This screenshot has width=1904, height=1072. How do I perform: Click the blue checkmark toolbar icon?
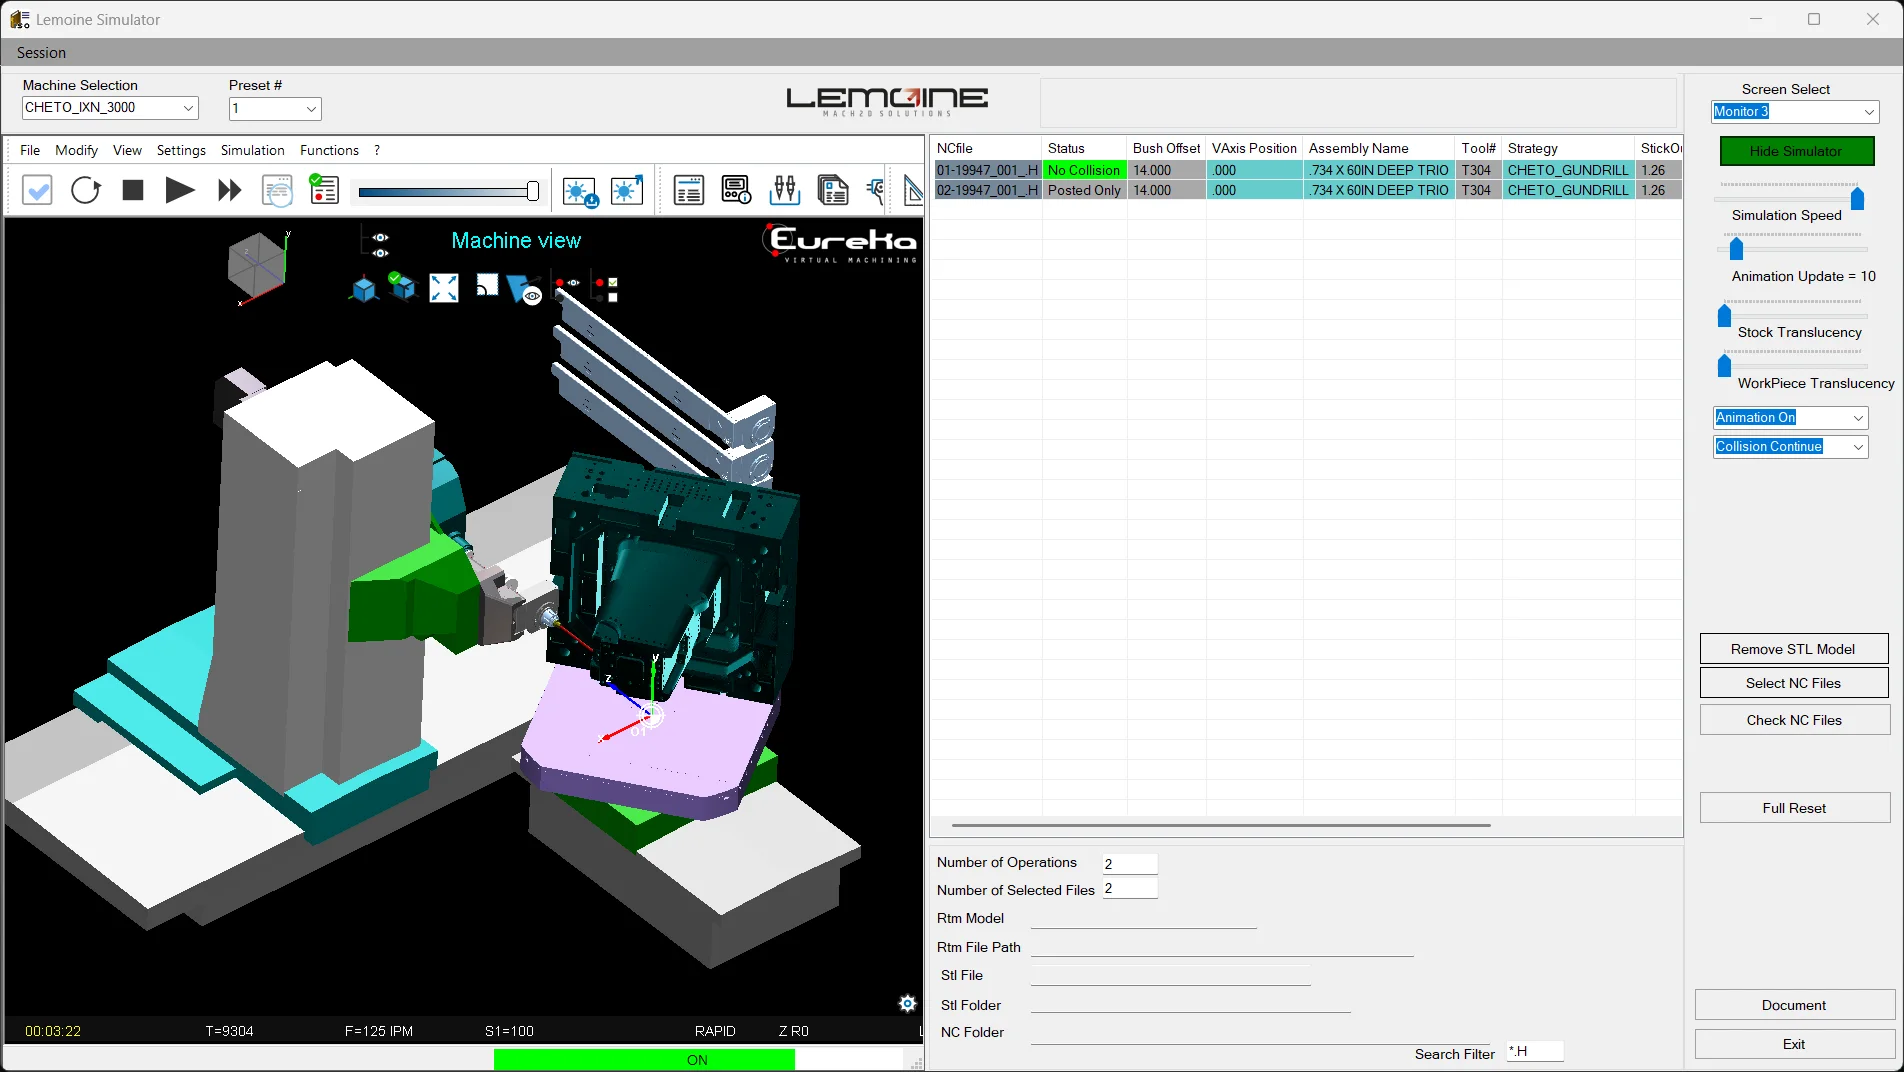pos(37,190)
